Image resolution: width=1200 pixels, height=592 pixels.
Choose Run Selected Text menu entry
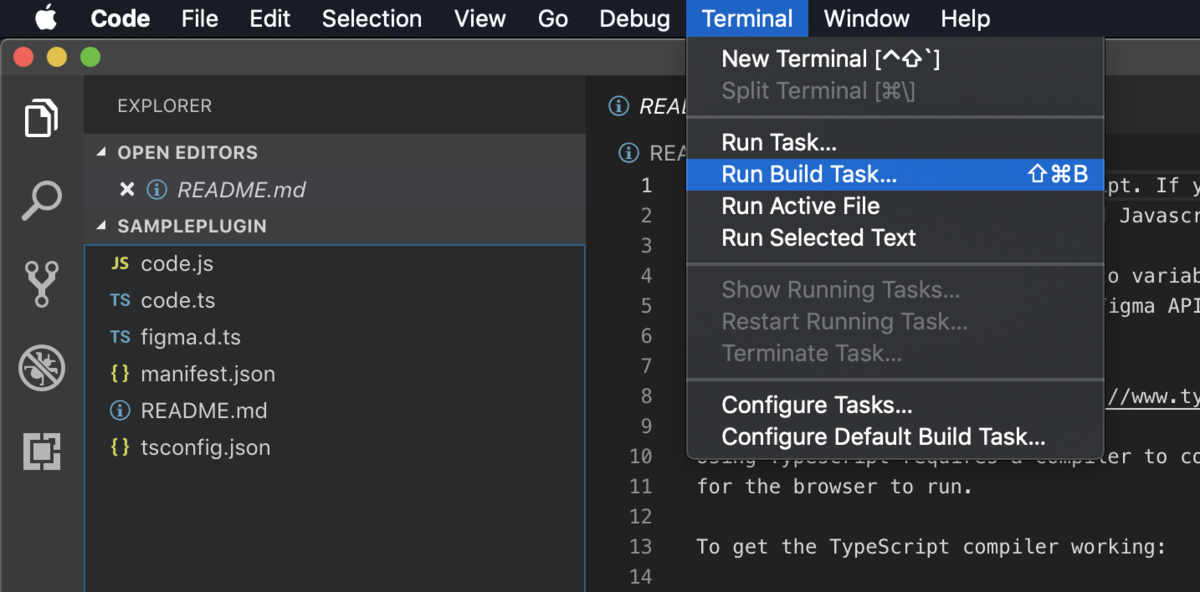point(895,238)
